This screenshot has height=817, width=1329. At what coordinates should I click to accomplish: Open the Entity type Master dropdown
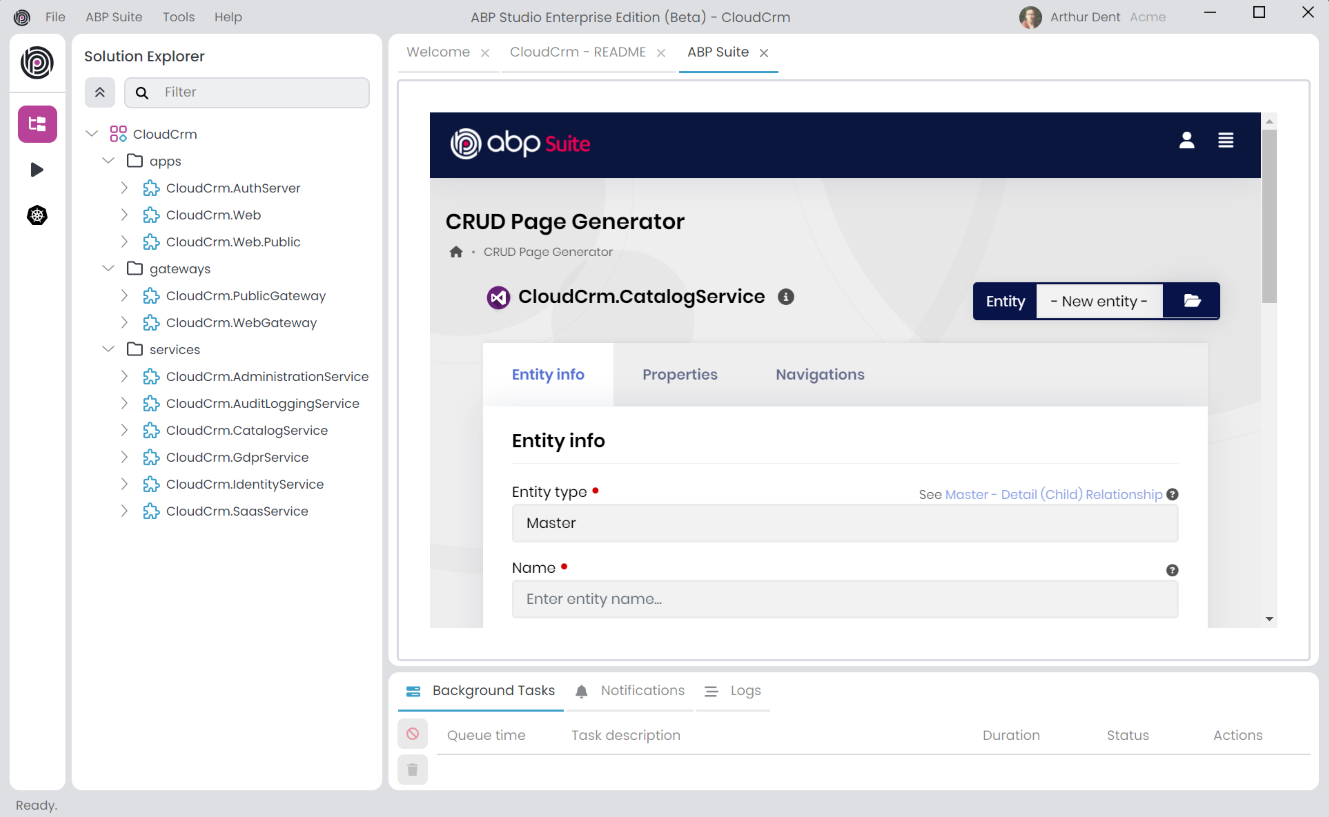tap(844, 523)
